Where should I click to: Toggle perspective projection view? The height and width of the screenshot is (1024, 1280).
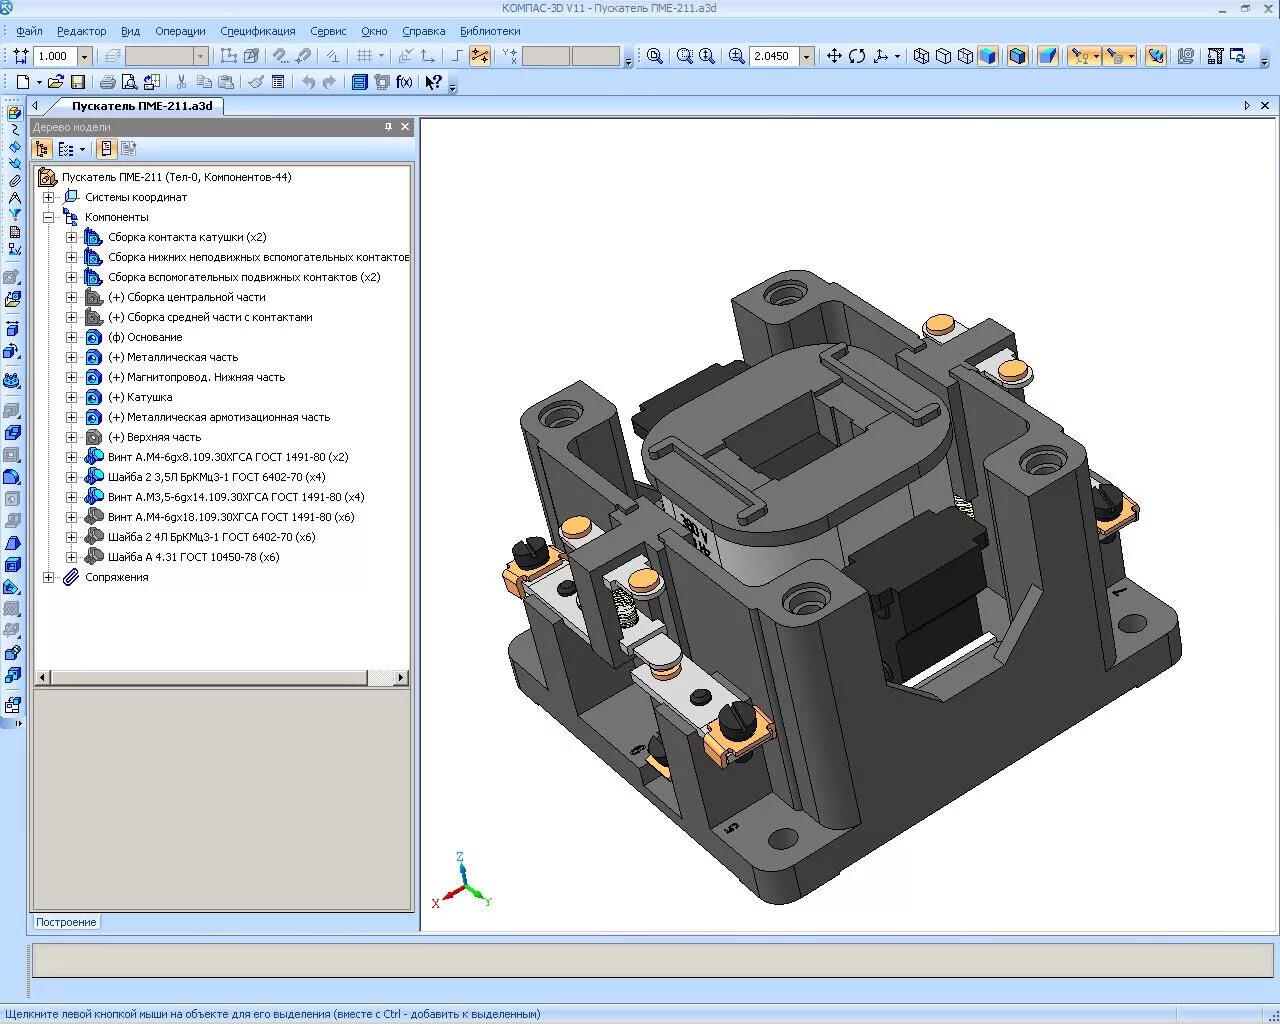coord(1047,56)
